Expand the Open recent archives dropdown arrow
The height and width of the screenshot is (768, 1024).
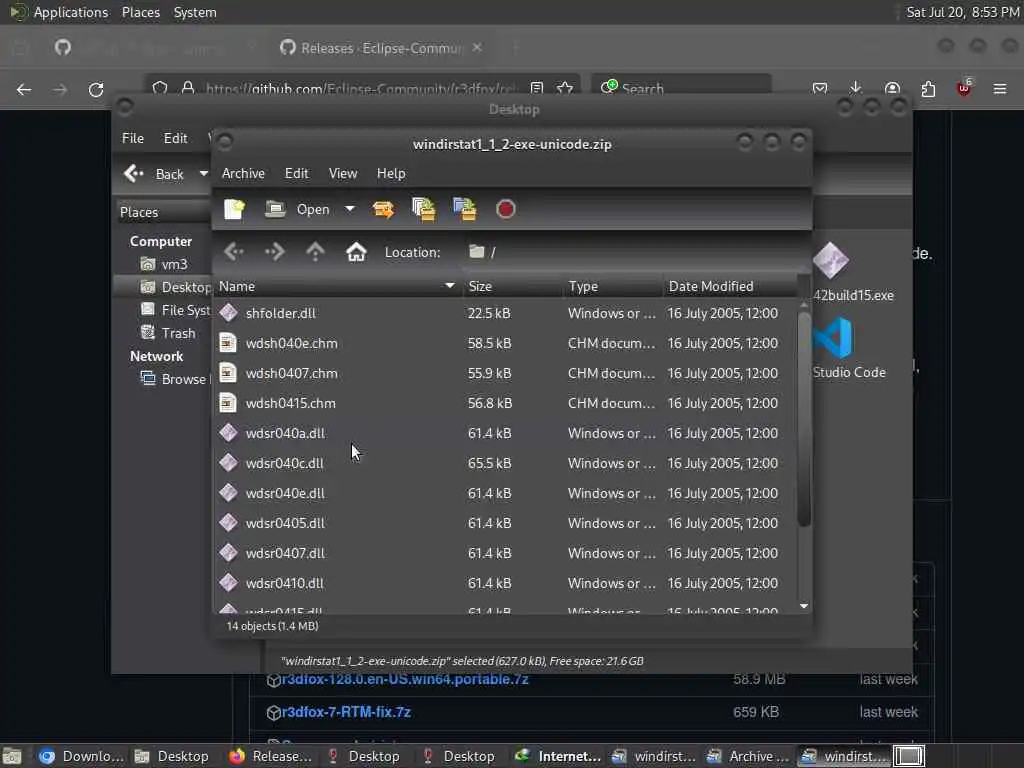(x=350, y=209)
